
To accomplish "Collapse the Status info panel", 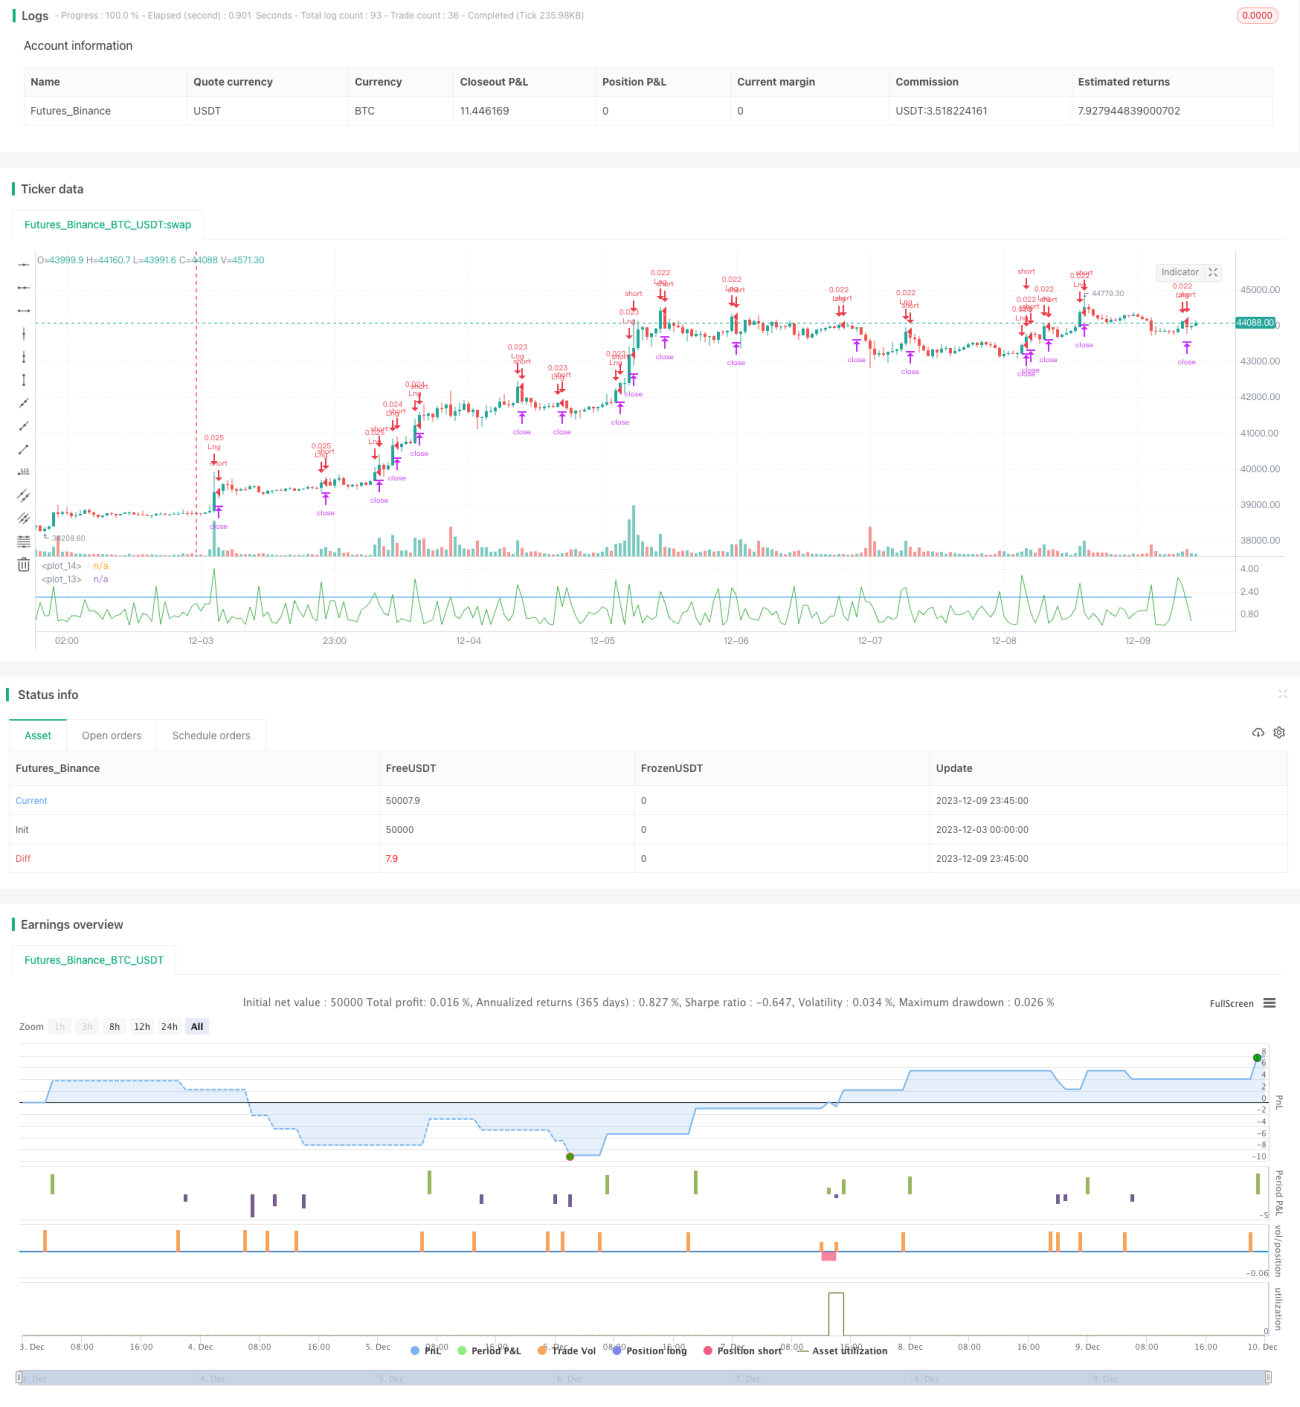I will [x=1282, y=694].
